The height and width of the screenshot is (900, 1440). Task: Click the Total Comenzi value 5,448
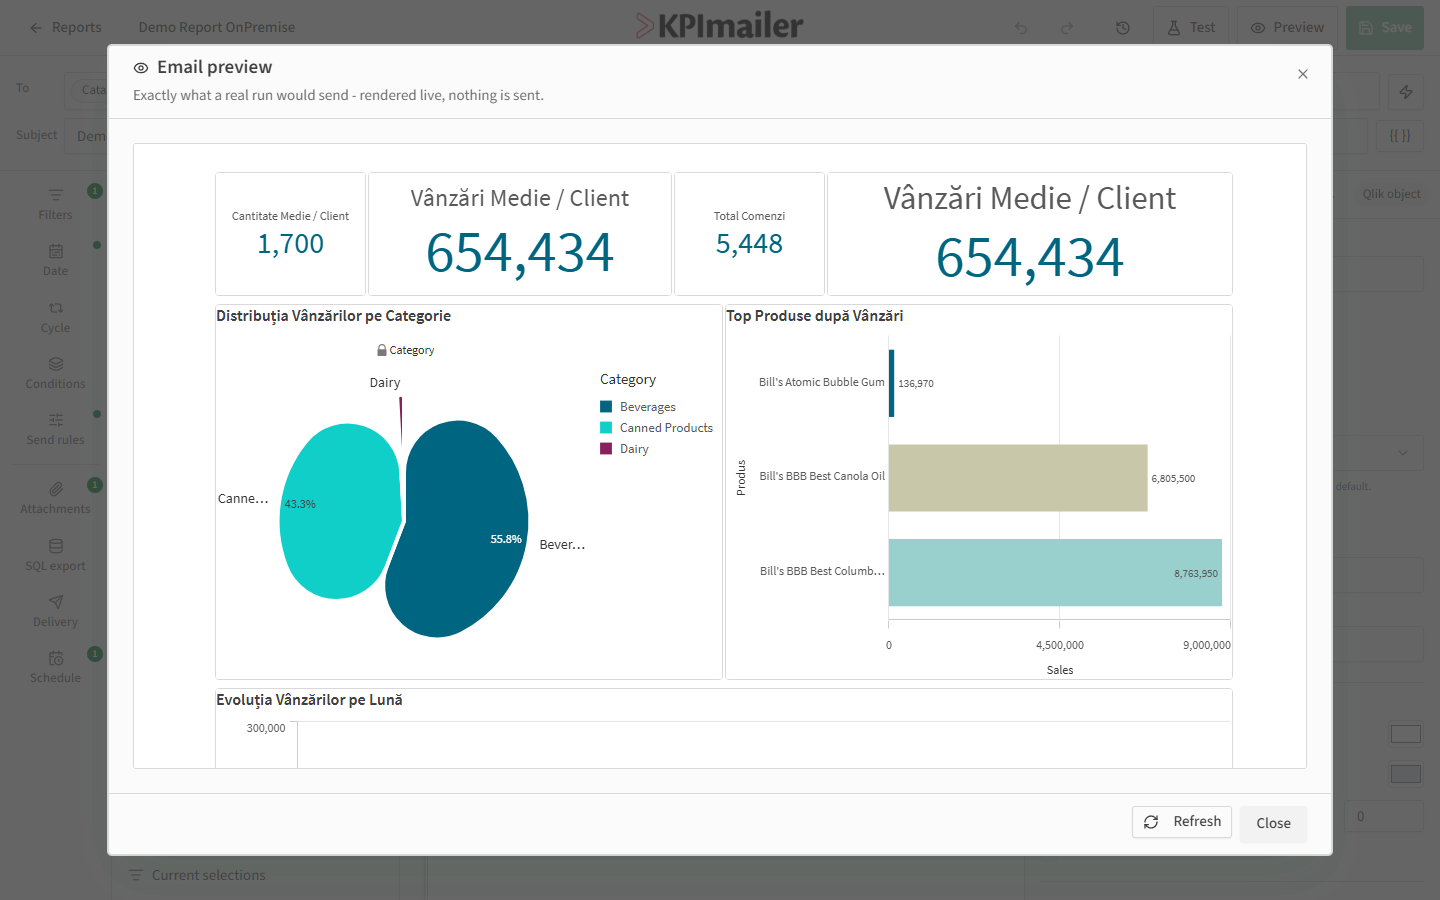[x=749, y=244]
